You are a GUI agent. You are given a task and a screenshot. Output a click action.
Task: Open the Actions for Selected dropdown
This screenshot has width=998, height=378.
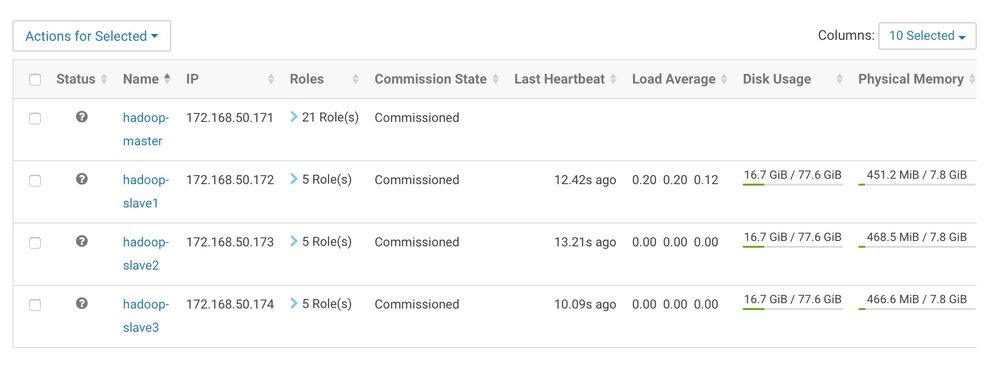coord(92,36)
